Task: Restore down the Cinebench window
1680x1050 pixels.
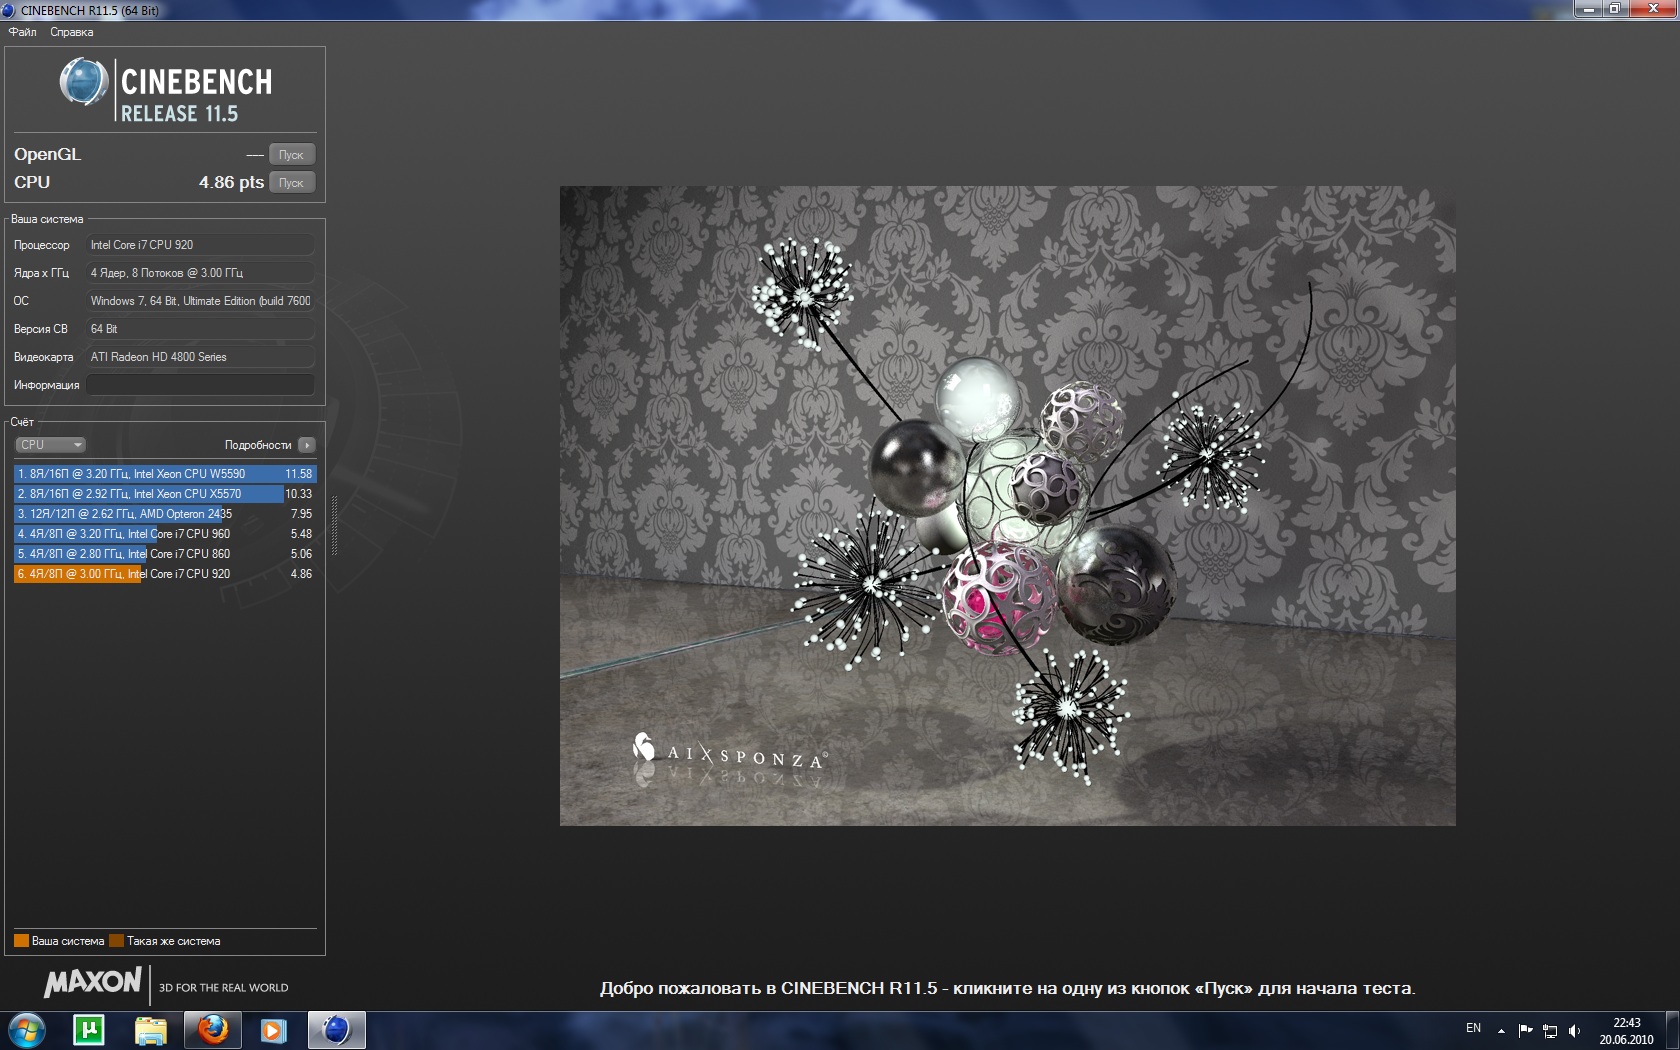Action: click(x=1615, y=9)
